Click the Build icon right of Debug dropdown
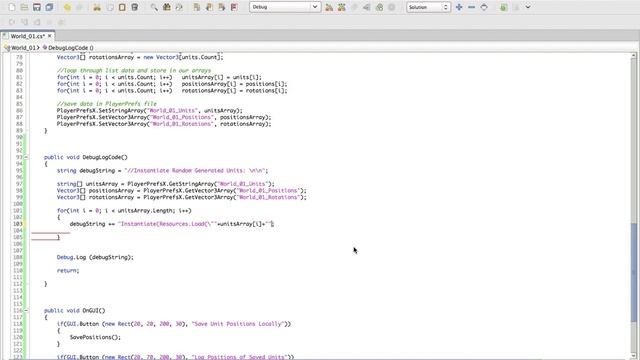640x360 pixels. point(329,7)
